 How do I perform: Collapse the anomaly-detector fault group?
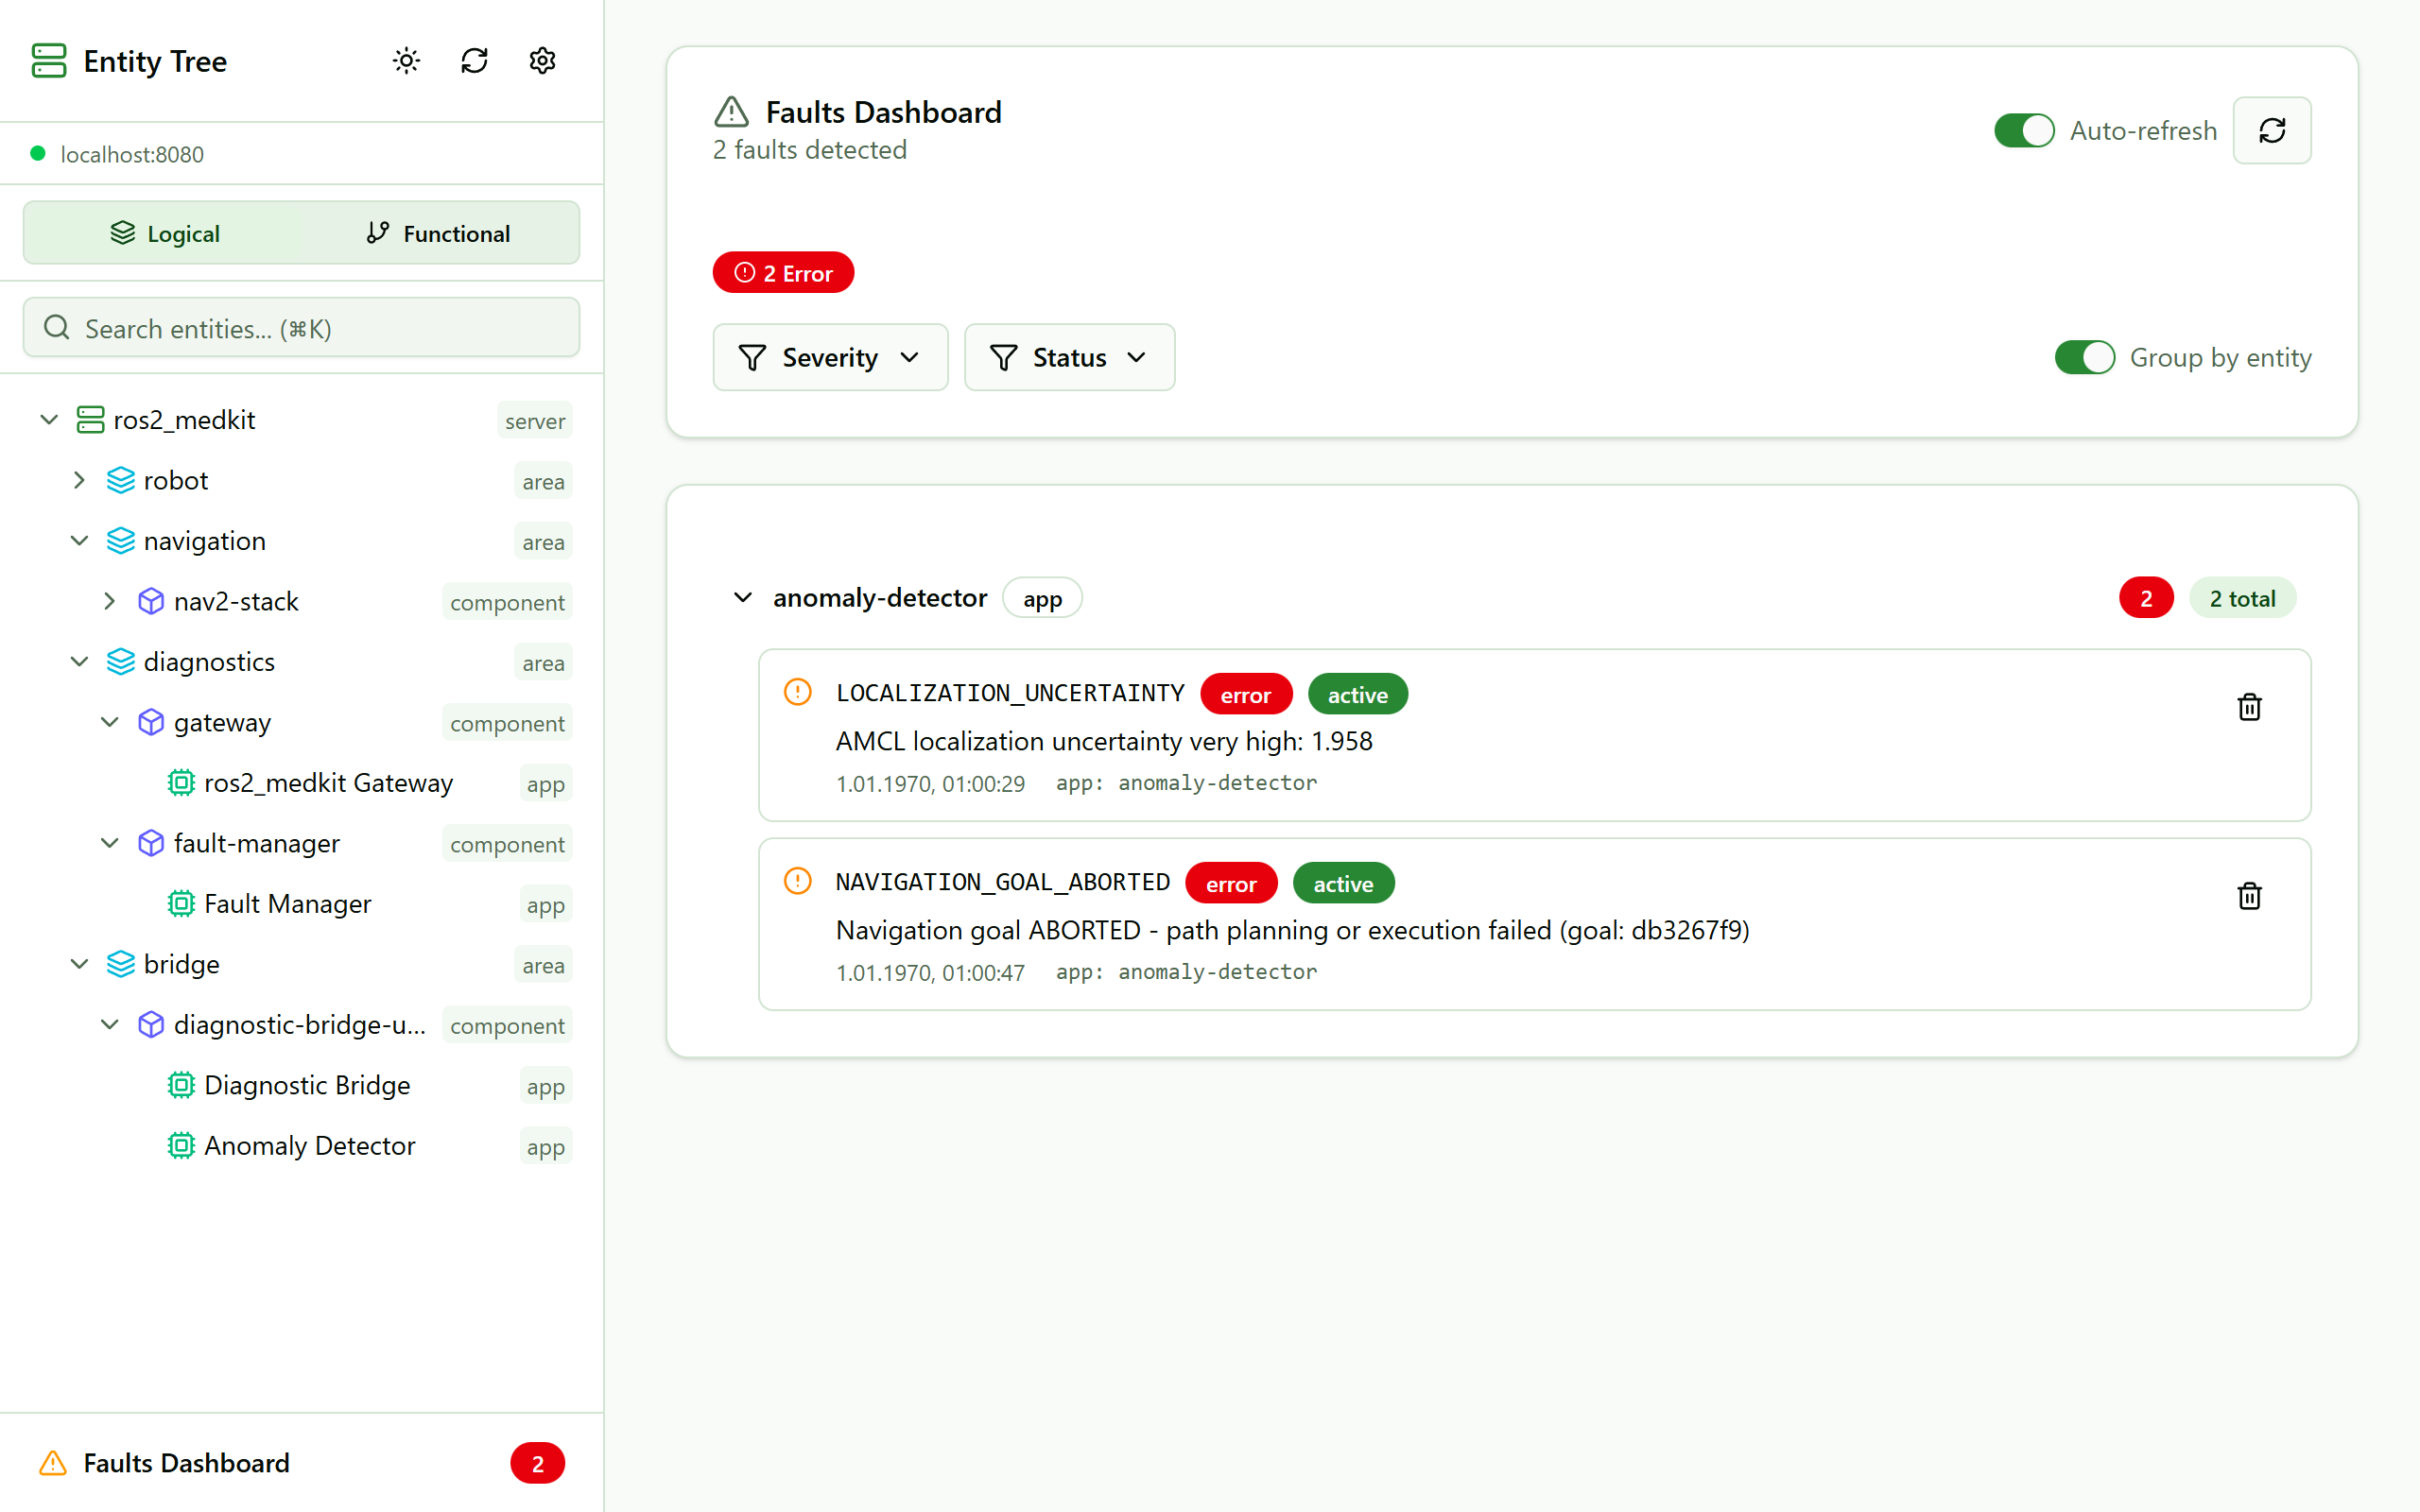tap(743, 598)
